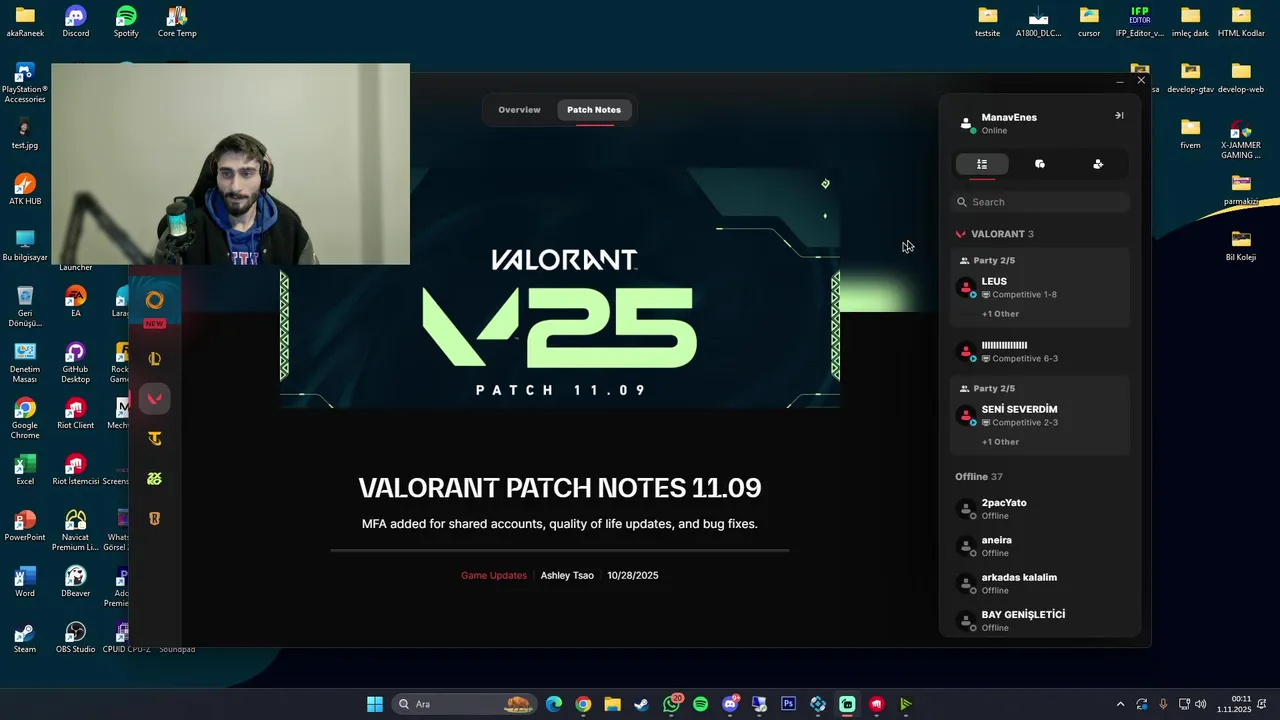The height and width of the screenshot is (720, 1280).
Task: Open the OBS Studio desktop shortcut
Action: [75, 637]
